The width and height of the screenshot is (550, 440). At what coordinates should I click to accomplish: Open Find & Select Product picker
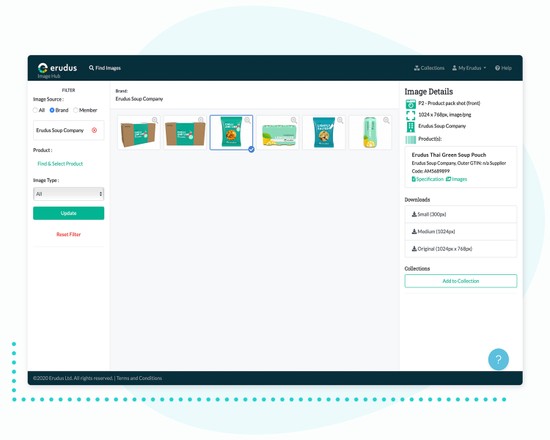click(x=60, y=164)
